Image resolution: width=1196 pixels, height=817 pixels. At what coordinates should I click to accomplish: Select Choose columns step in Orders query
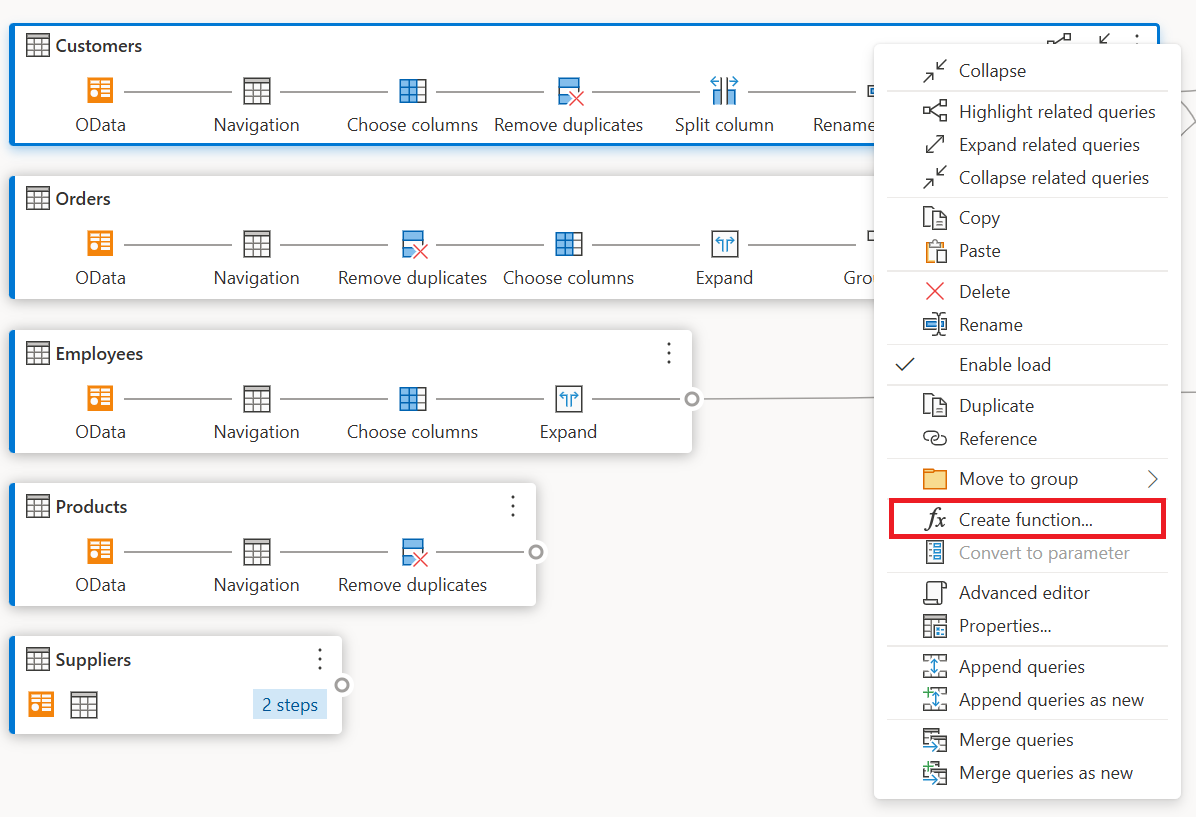569,244
